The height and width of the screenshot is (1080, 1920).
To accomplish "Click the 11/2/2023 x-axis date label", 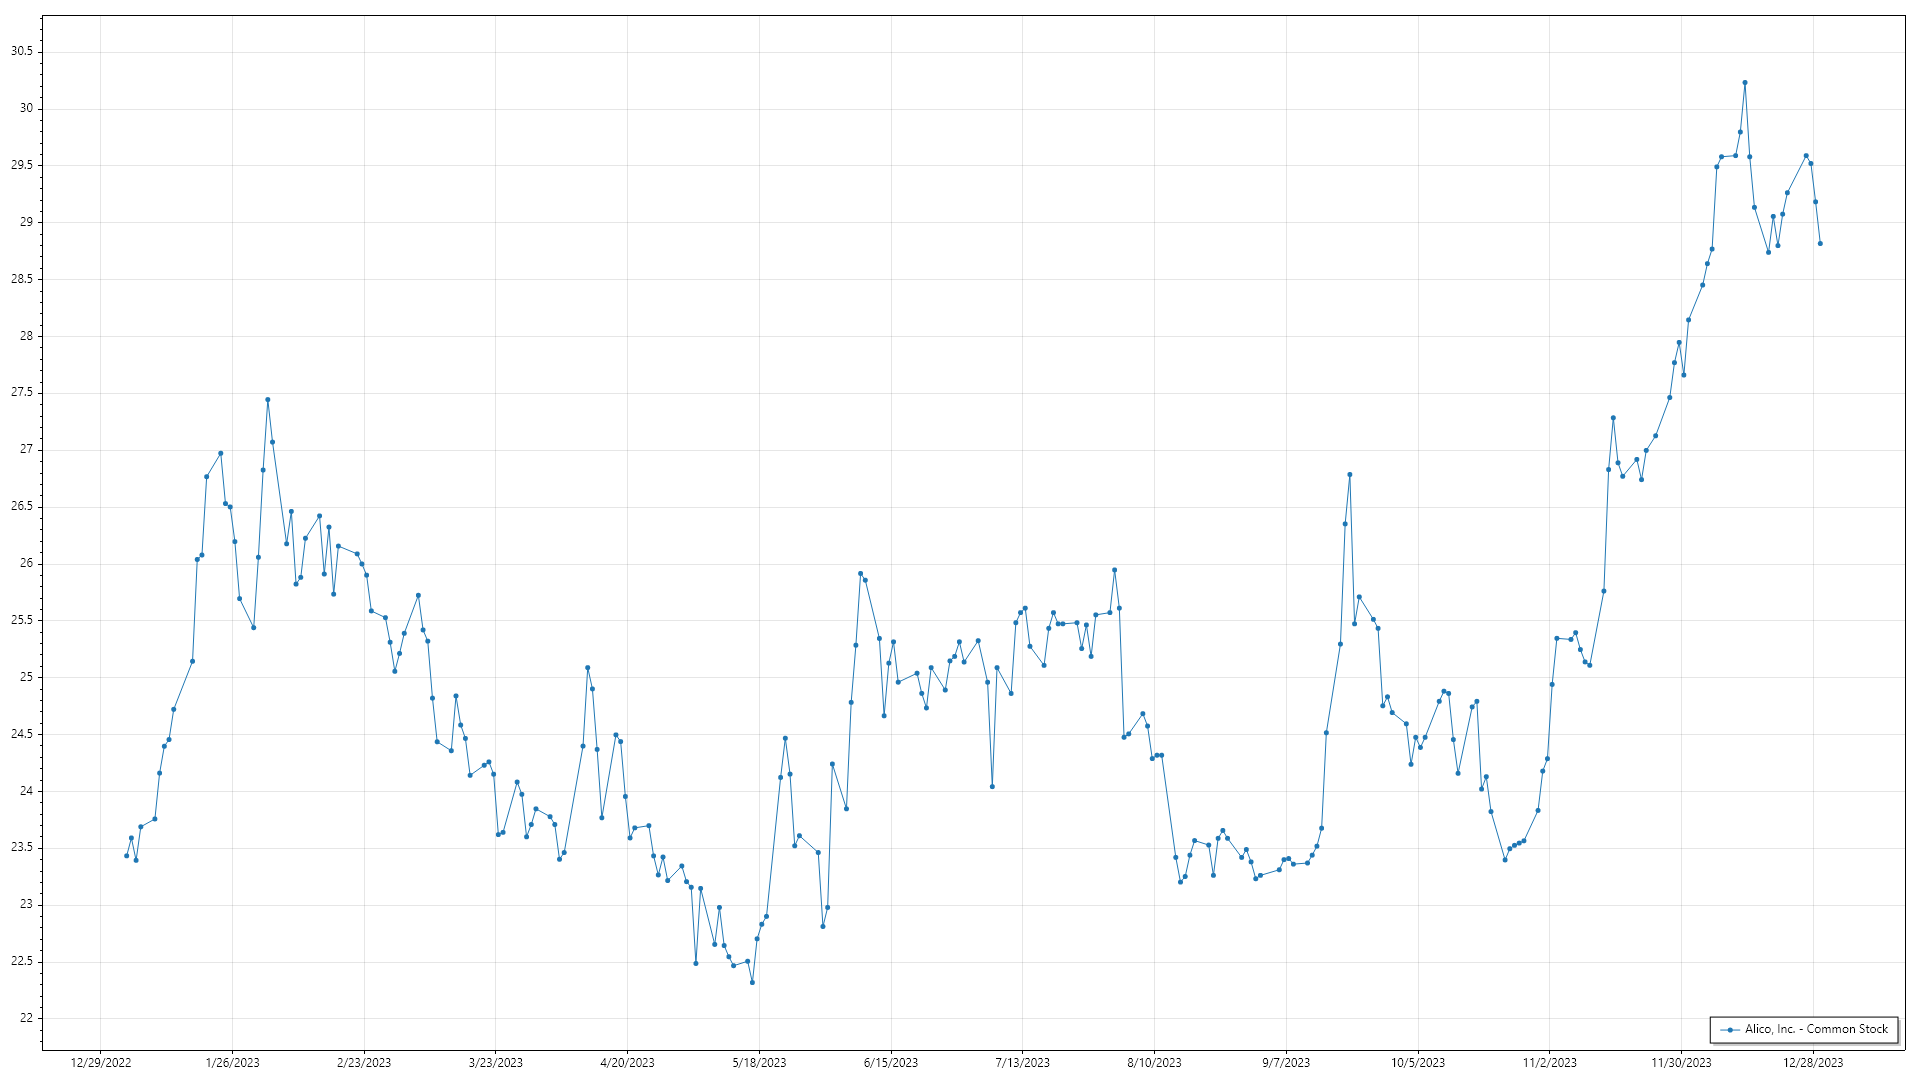I will point(1549,1063).
